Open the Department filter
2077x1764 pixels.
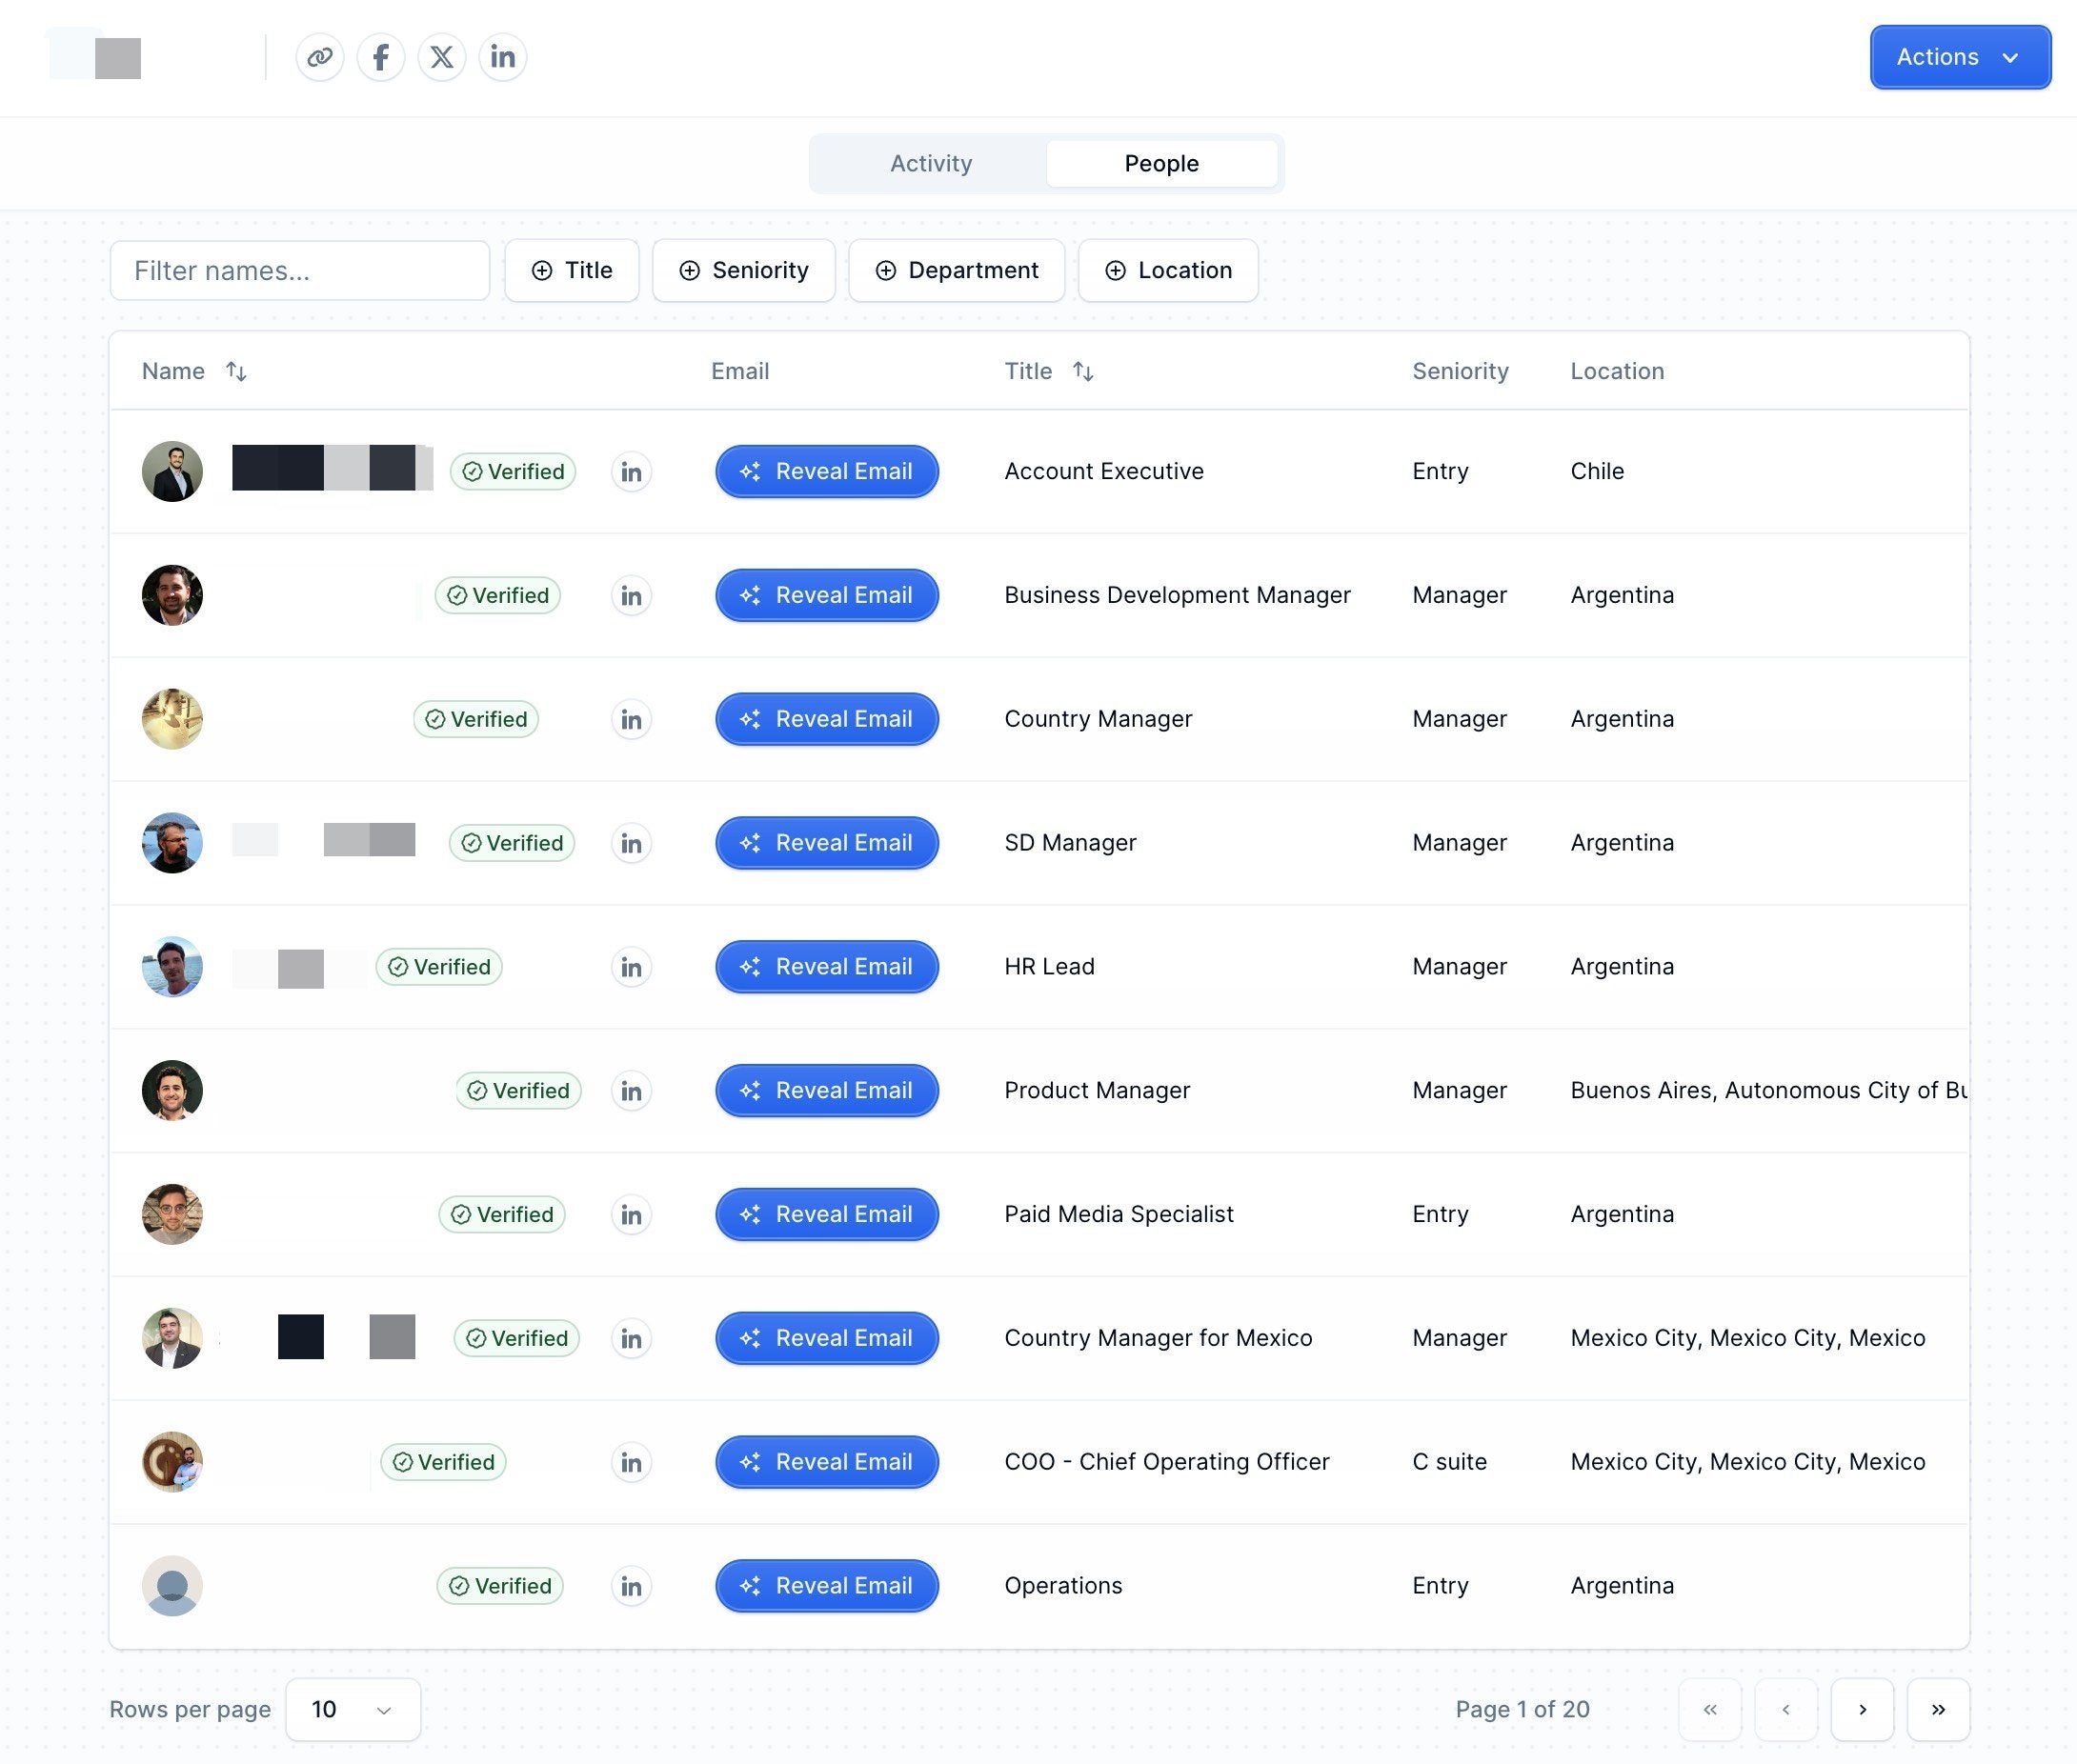click(956, 270)
